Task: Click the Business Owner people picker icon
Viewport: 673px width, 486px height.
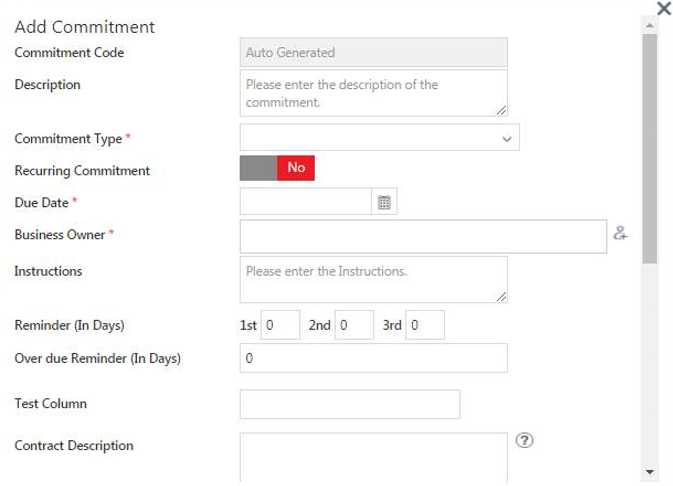Action: pos(620,233)
